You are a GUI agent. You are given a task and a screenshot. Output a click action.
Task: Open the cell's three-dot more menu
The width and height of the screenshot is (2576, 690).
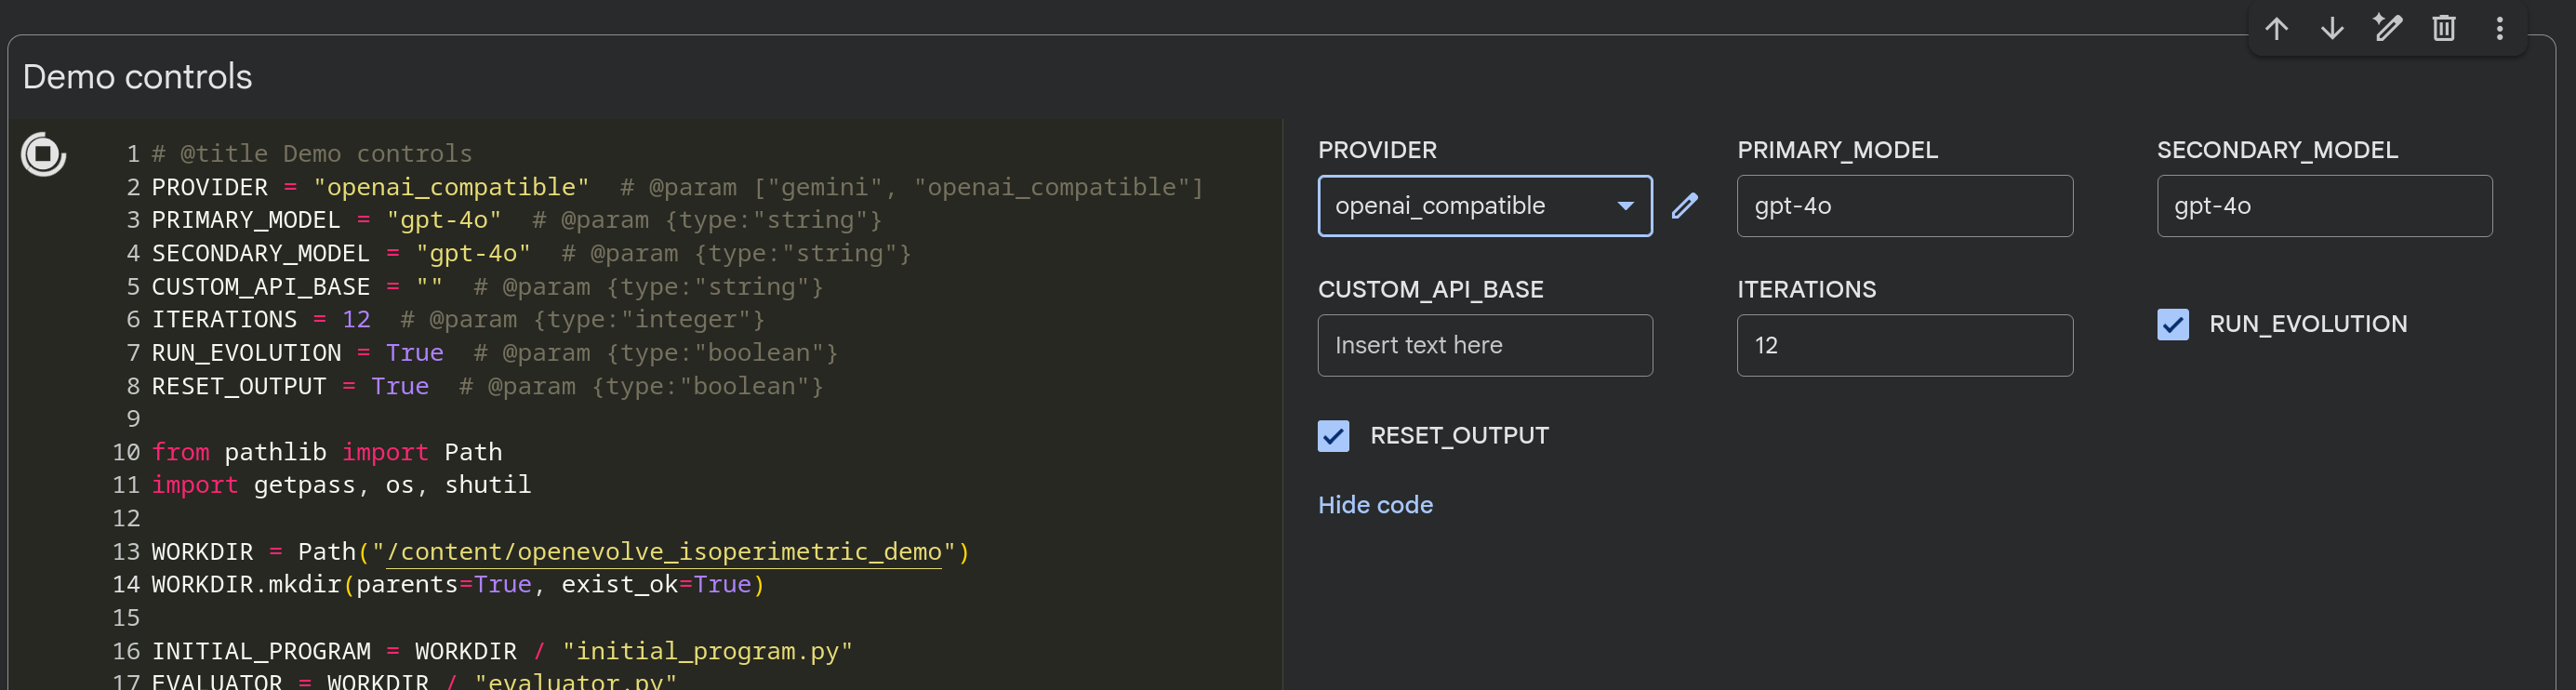coord(2499,29)
